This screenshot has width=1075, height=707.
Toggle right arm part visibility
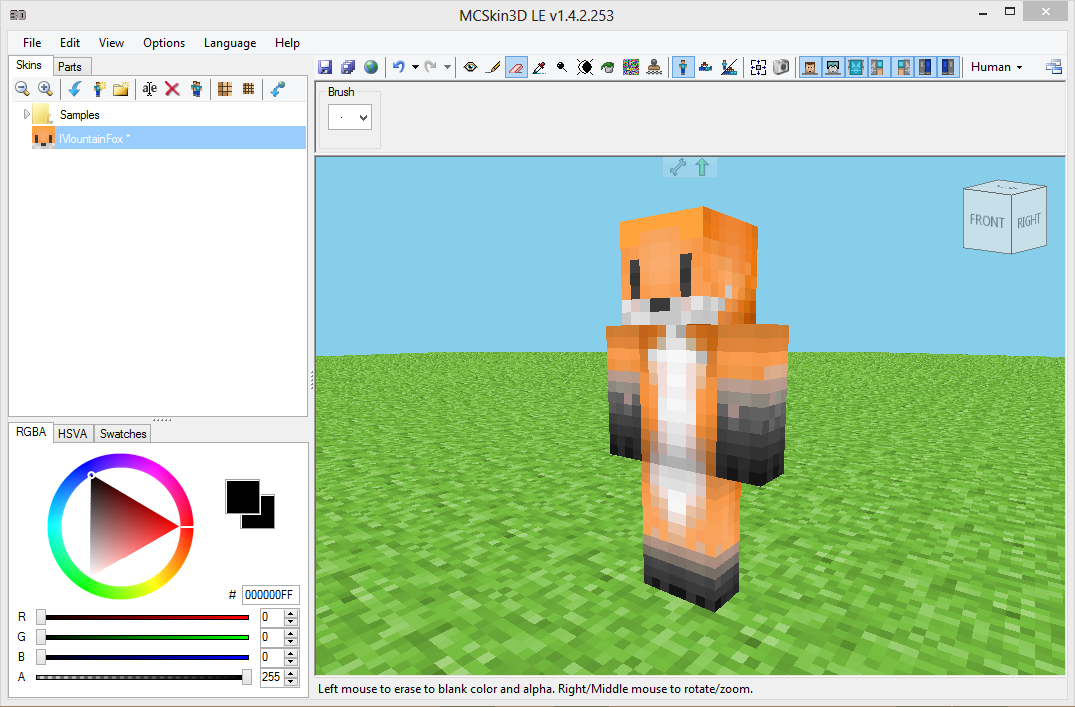903,67
